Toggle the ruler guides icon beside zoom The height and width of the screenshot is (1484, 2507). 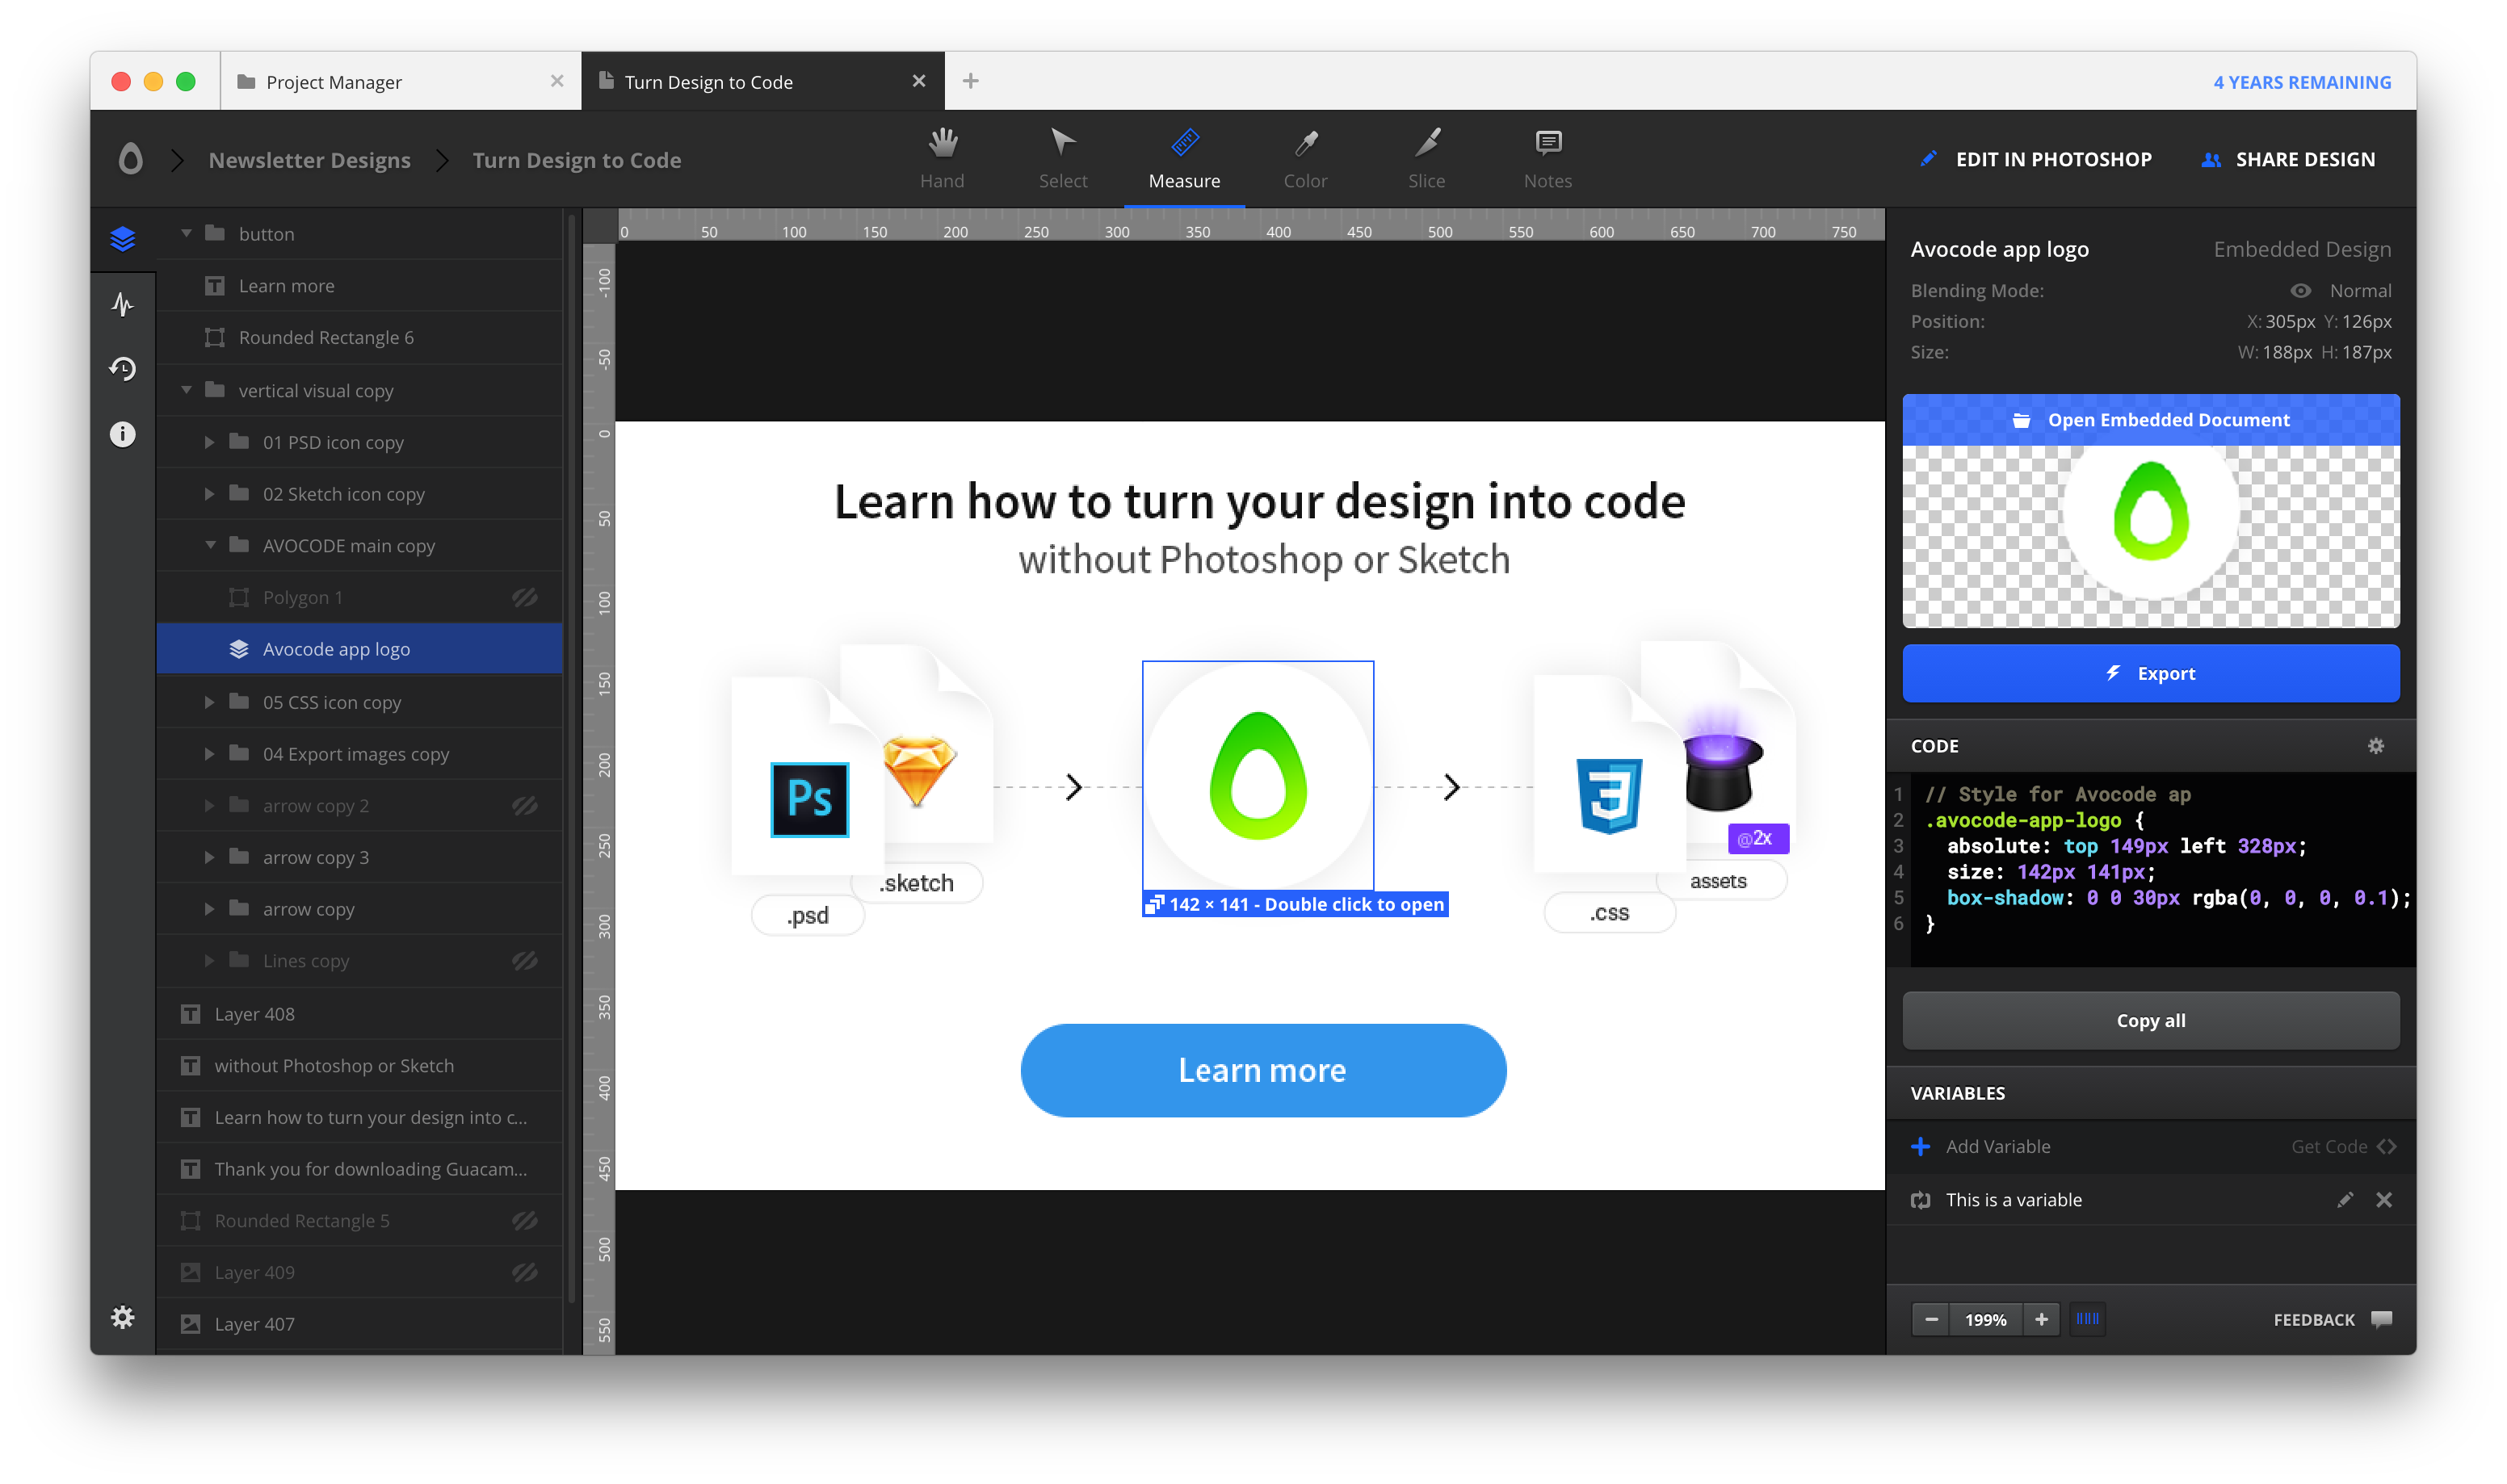[2087, 1319]
